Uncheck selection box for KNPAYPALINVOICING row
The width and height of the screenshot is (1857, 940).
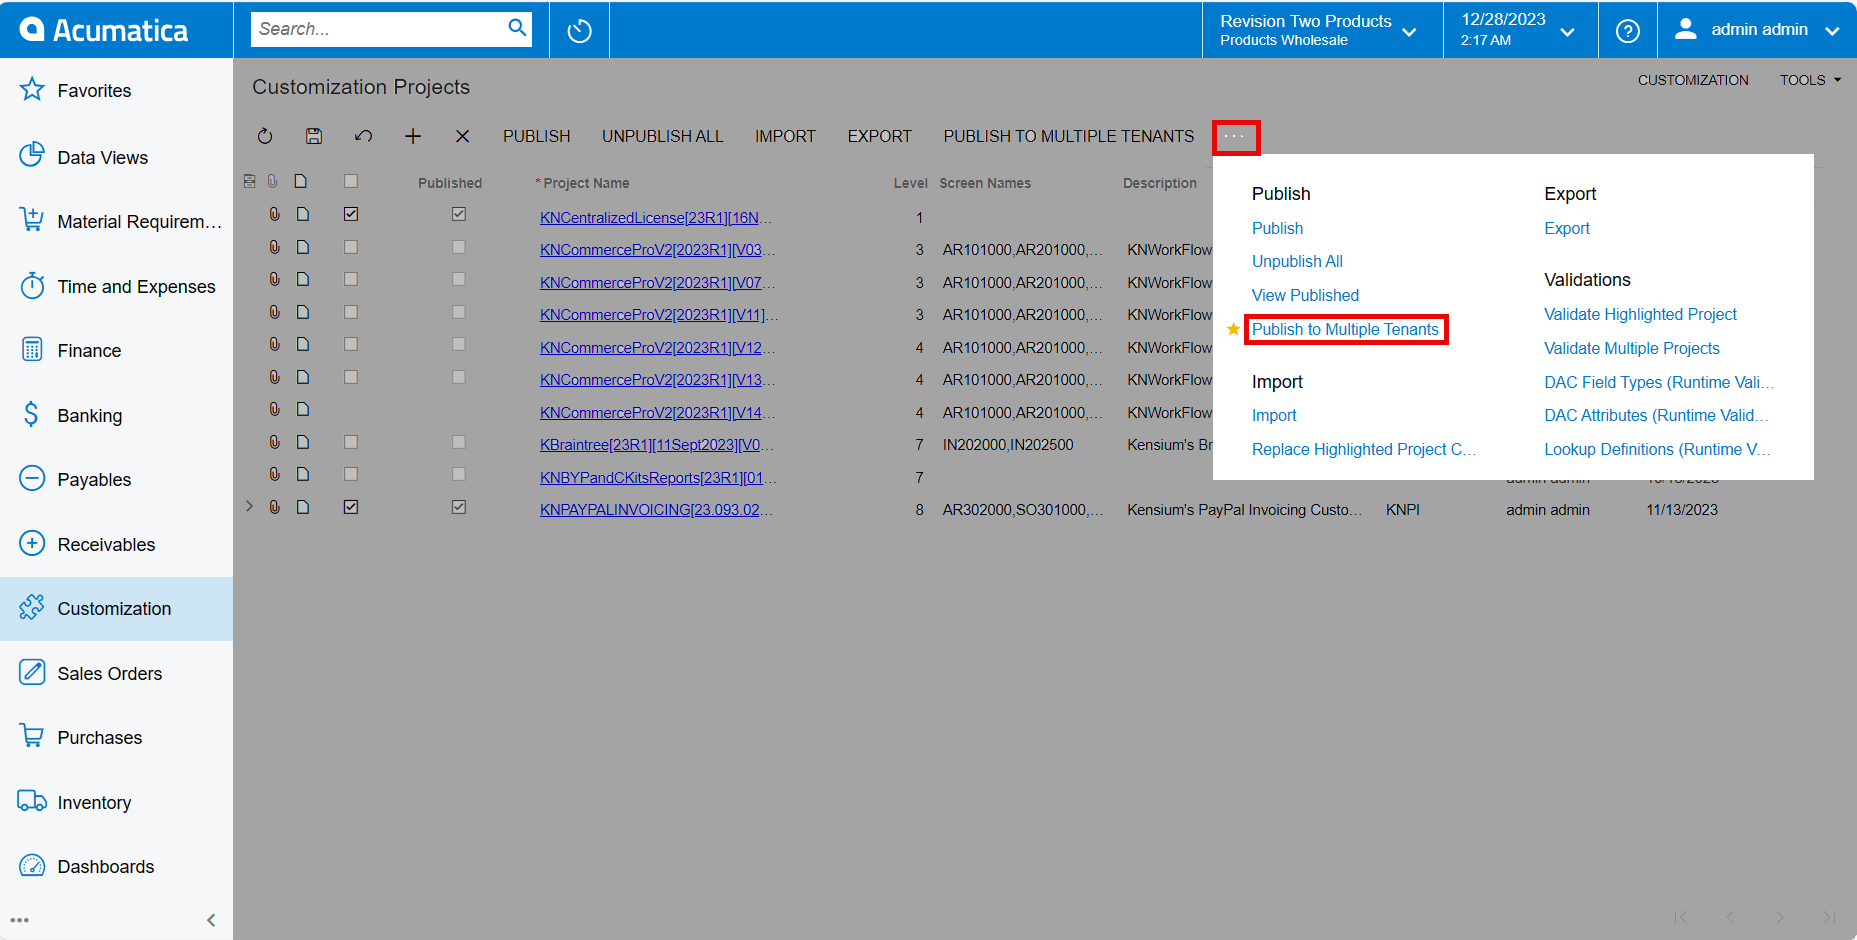click(x=351, y=507)
